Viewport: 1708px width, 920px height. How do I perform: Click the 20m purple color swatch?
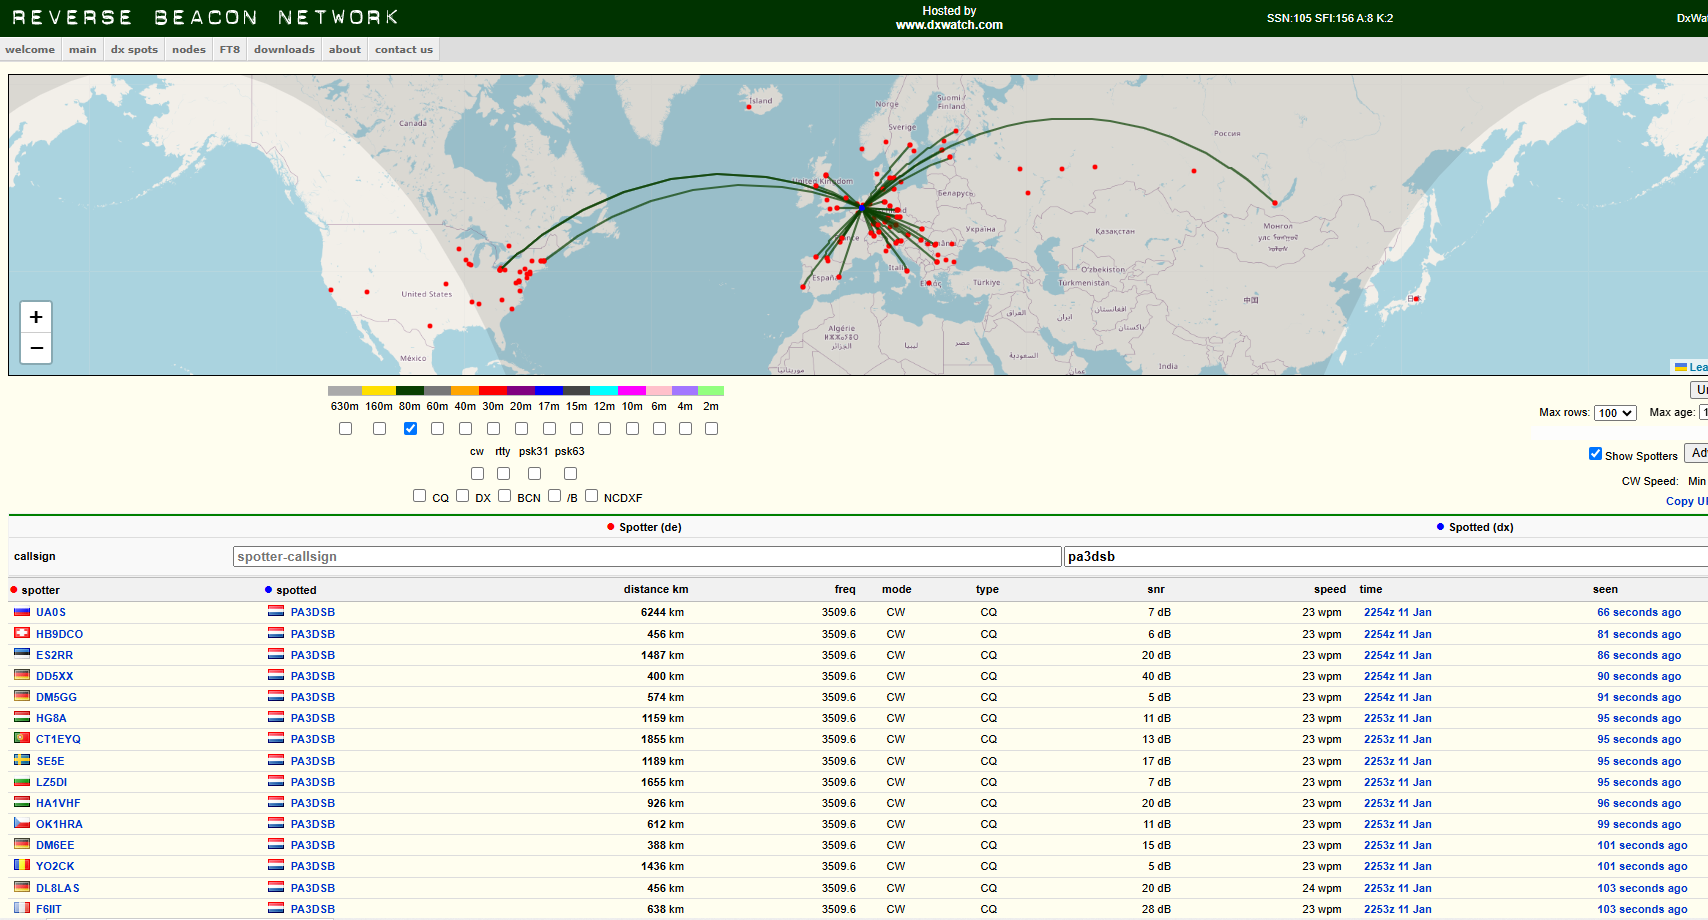point(520,391)
